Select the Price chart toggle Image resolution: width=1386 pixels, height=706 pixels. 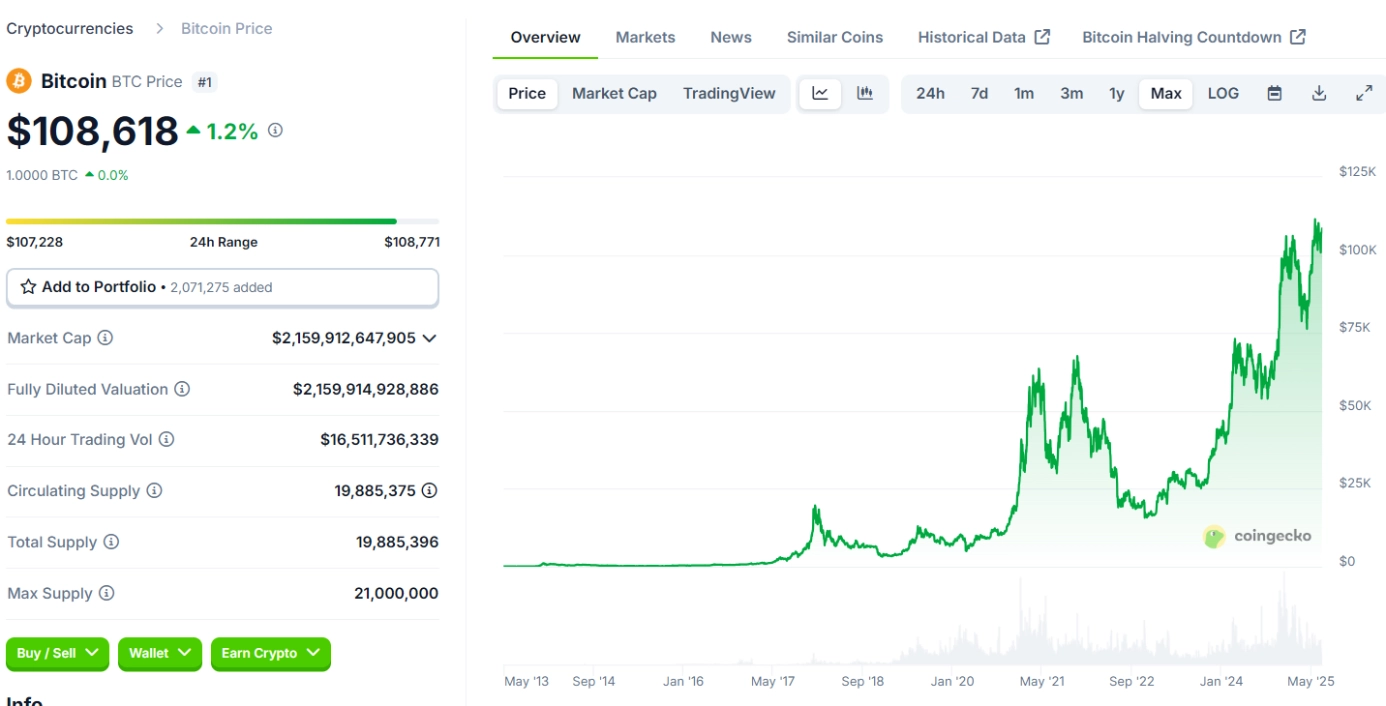click(527, 93)
